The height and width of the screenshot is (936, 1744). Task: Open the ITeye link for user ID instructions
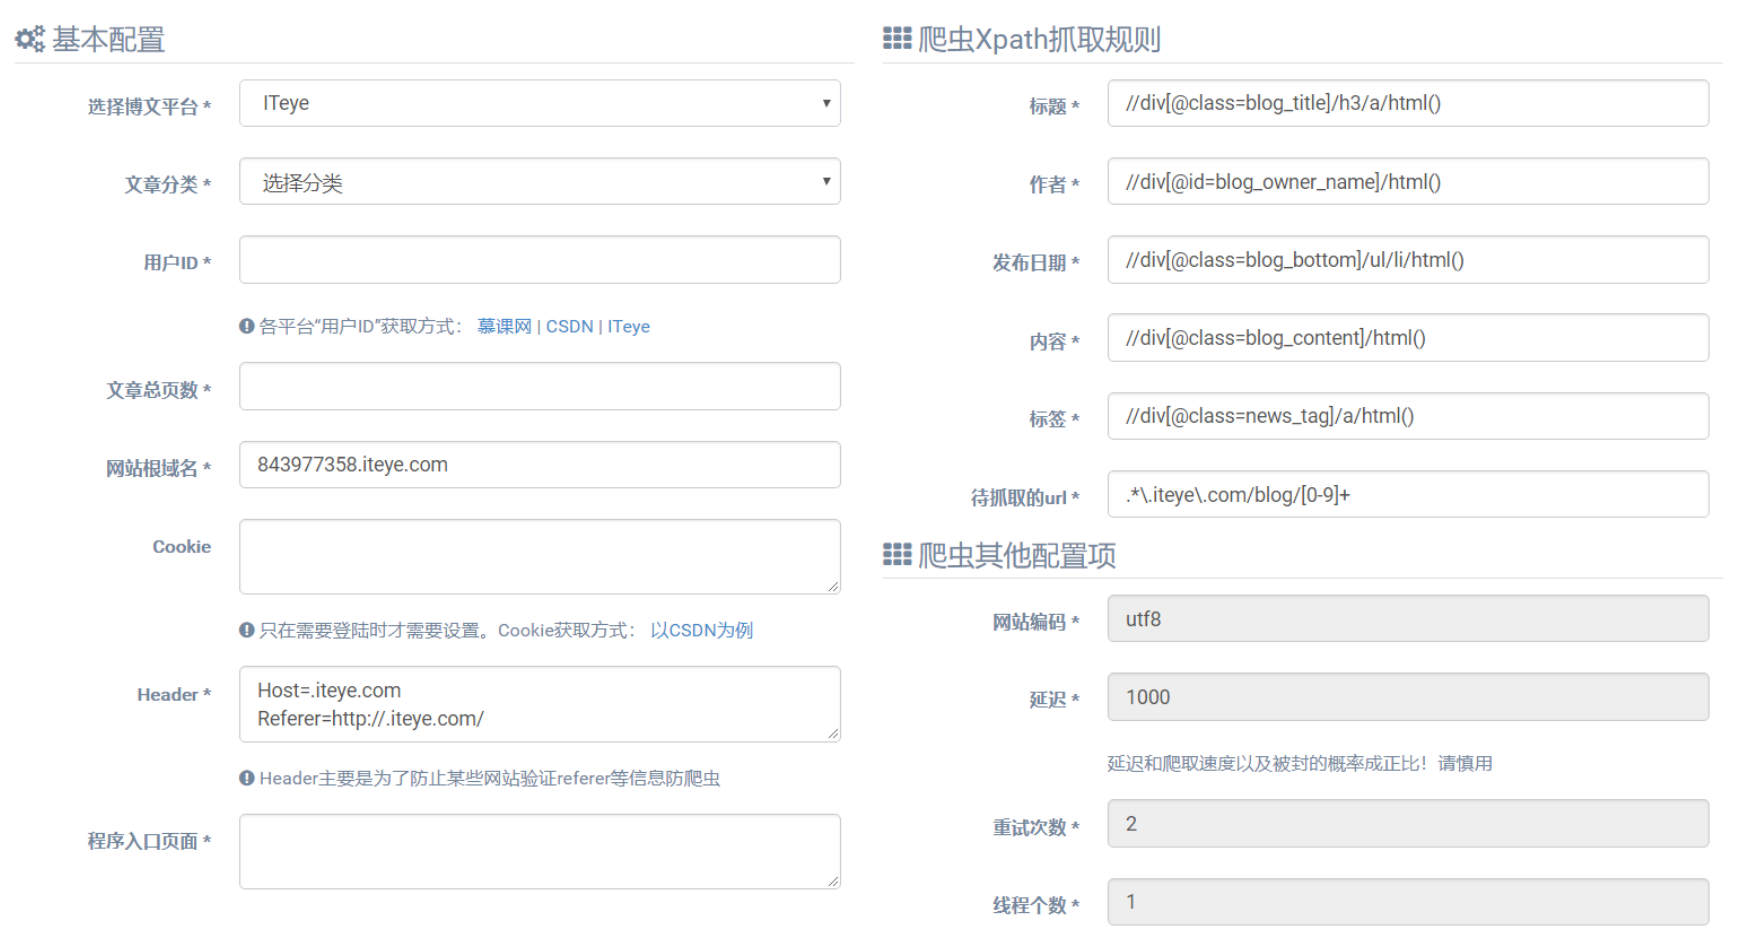tap(629, 325)
